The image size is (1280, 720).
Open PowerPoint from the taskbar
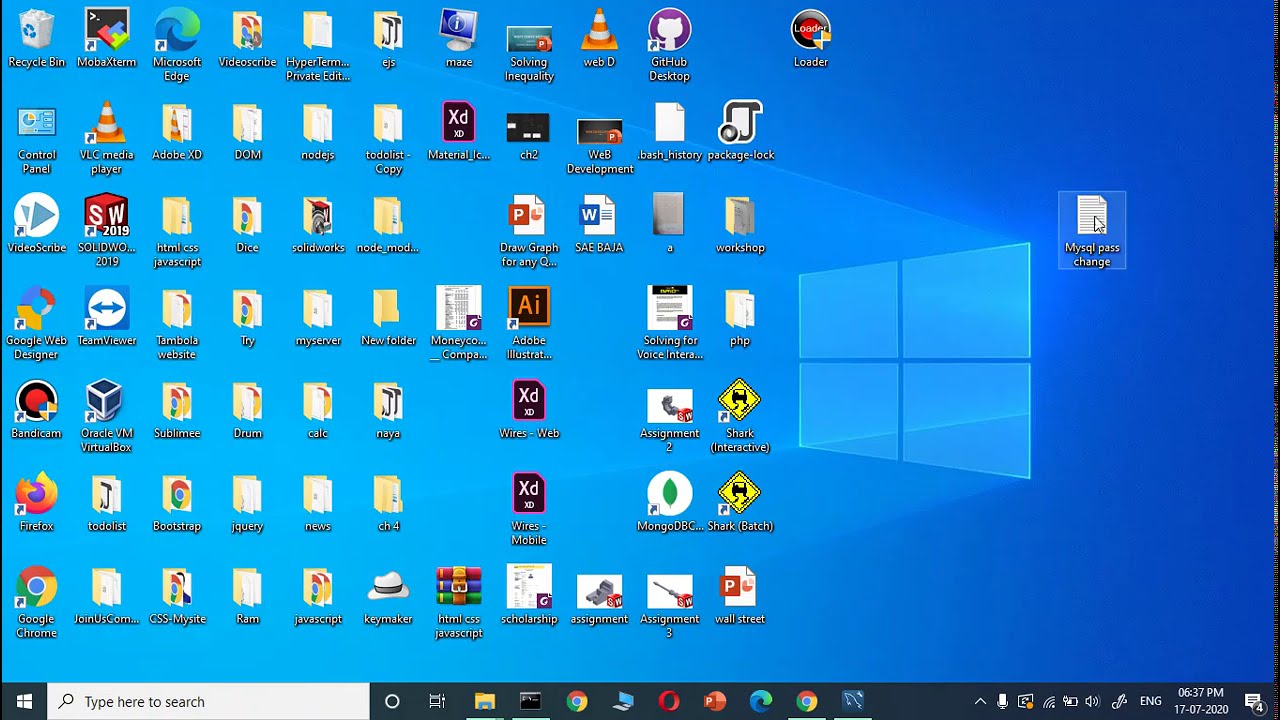click(715, 701)
